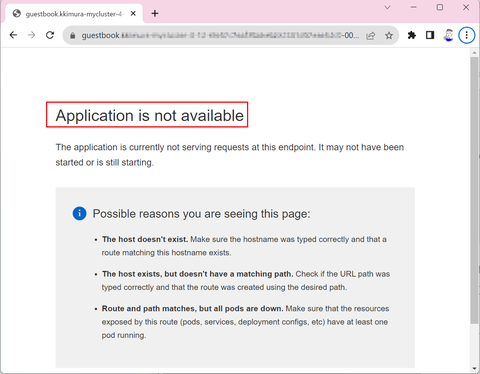Viewport: 480px width, 374px height.
Task: Click 'The host exists, but doesn't have a matching path.'
Action: click(198, 274)
